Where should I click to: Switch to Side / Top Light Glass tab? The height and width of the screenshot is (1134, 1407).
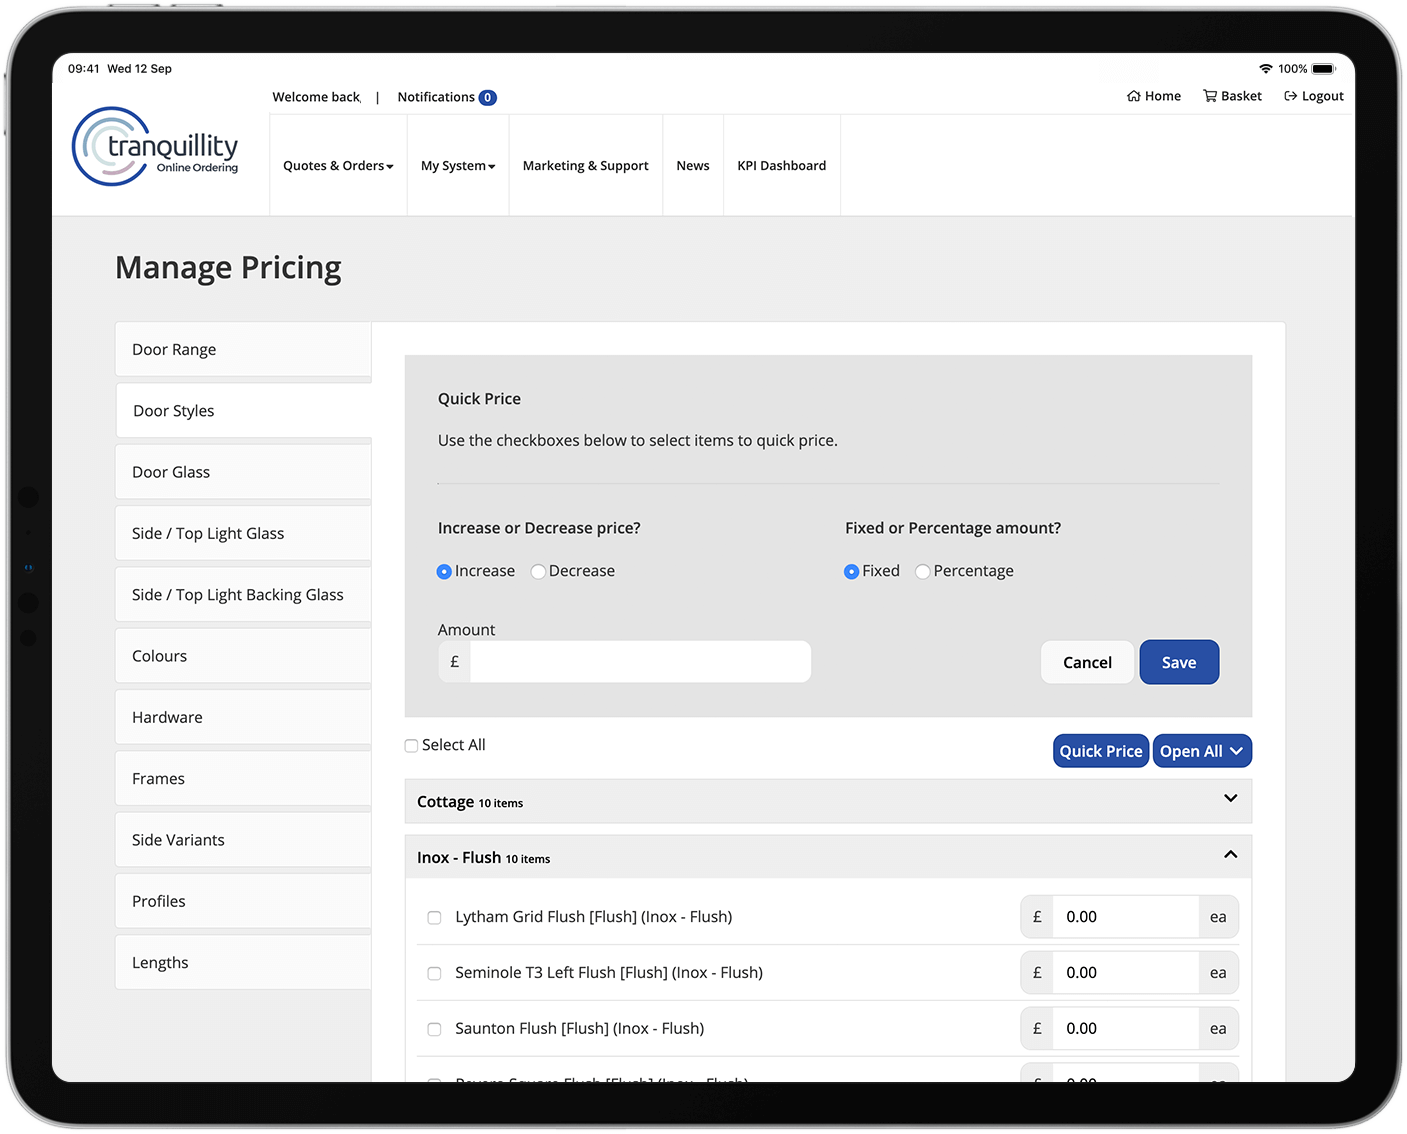(243, 534)
